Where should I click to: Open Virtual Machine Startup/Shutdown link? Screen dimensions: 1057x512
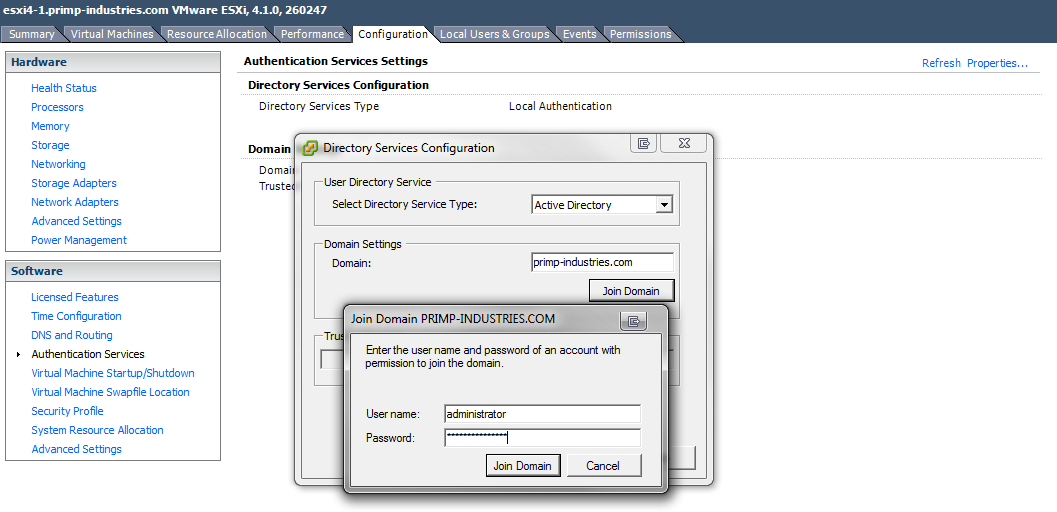tap(113, 373)
